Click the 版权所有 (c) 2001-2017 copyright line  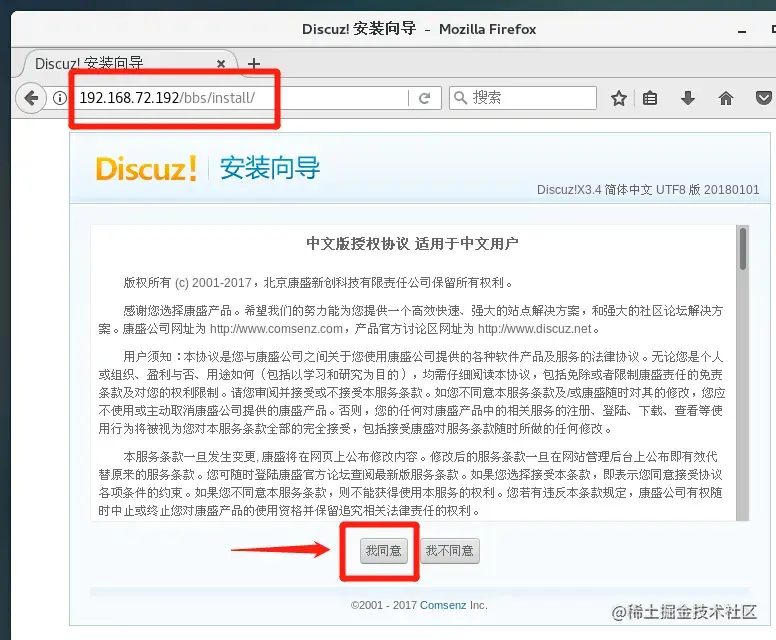click(318, 283)
